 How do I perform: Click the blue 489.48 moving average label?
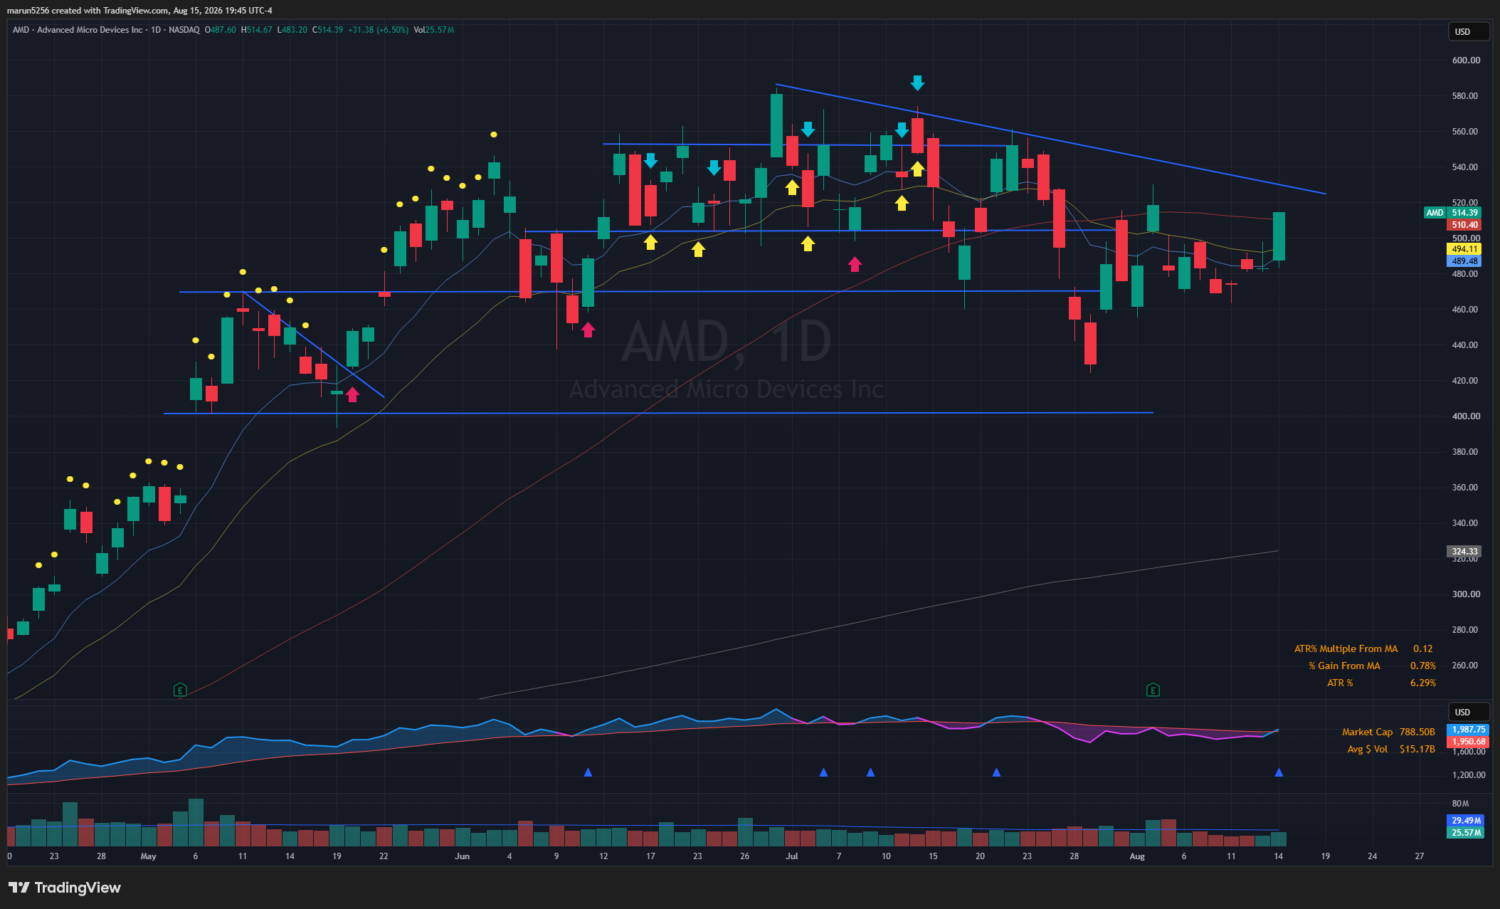tap(1465, 261)
